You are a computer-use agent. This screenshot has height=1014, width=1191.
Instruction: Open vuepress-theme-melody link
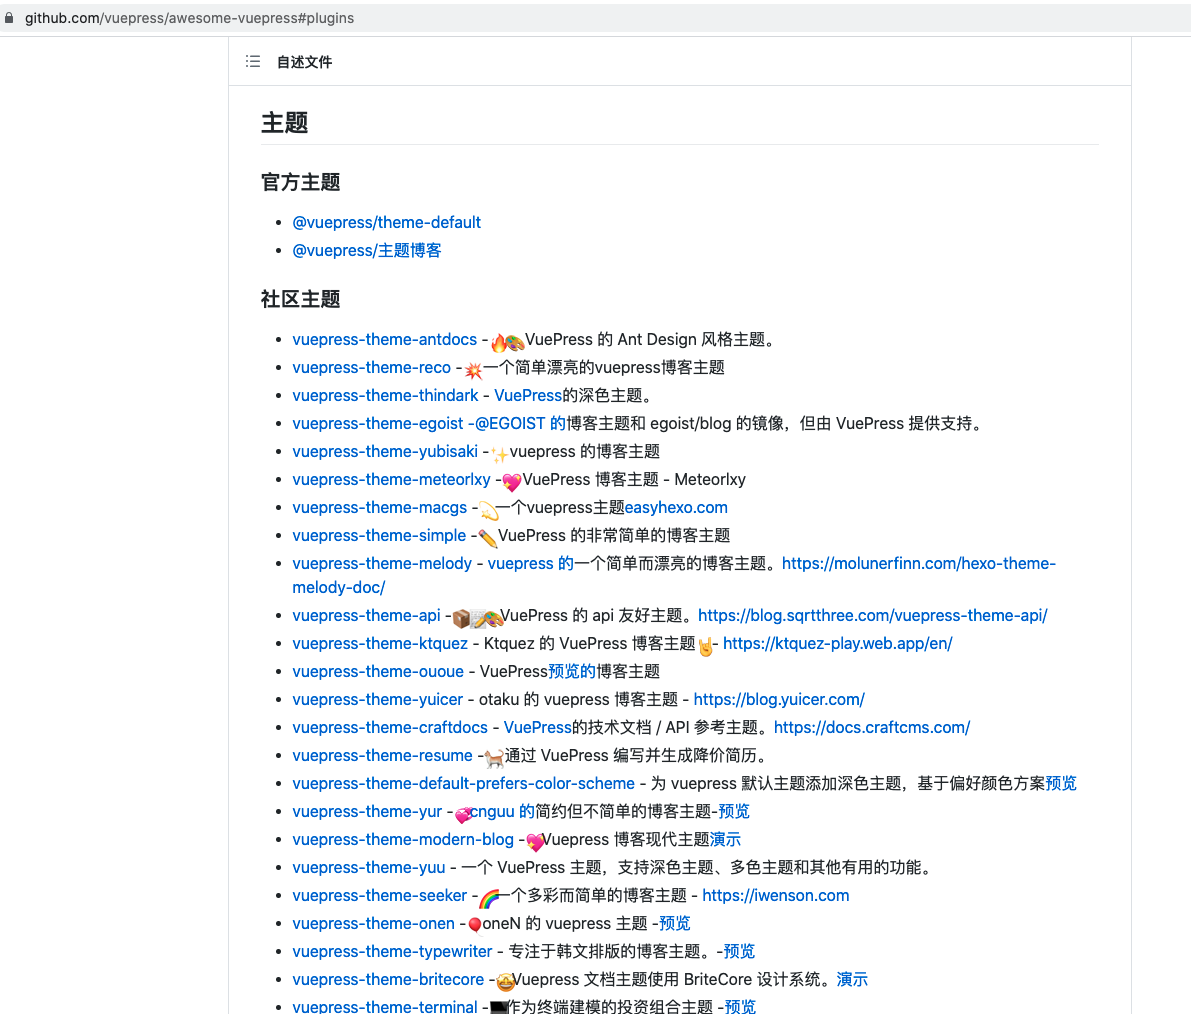(382, 564)
